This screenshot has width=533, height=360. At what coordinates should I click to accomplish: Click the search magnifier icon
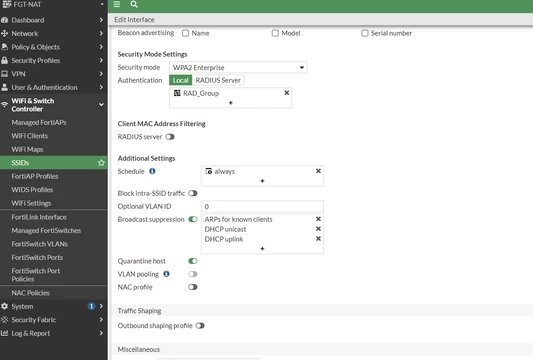(134, 4)
